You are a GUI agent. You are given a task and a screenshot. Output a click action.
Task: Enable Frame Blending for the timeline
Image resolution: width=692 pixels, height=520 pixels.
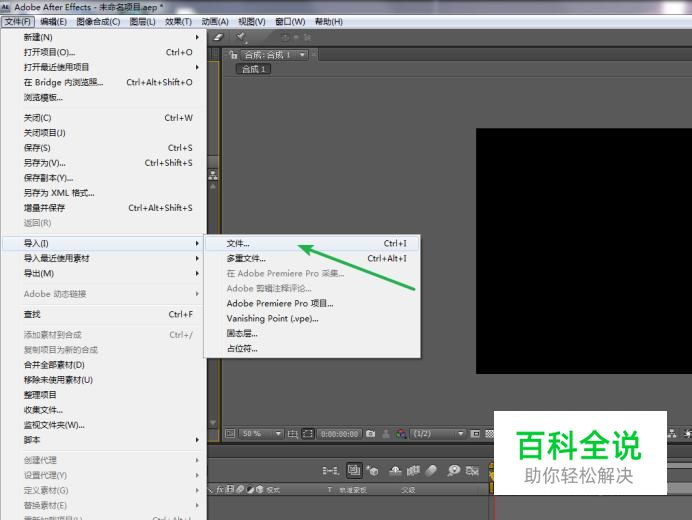413,471
